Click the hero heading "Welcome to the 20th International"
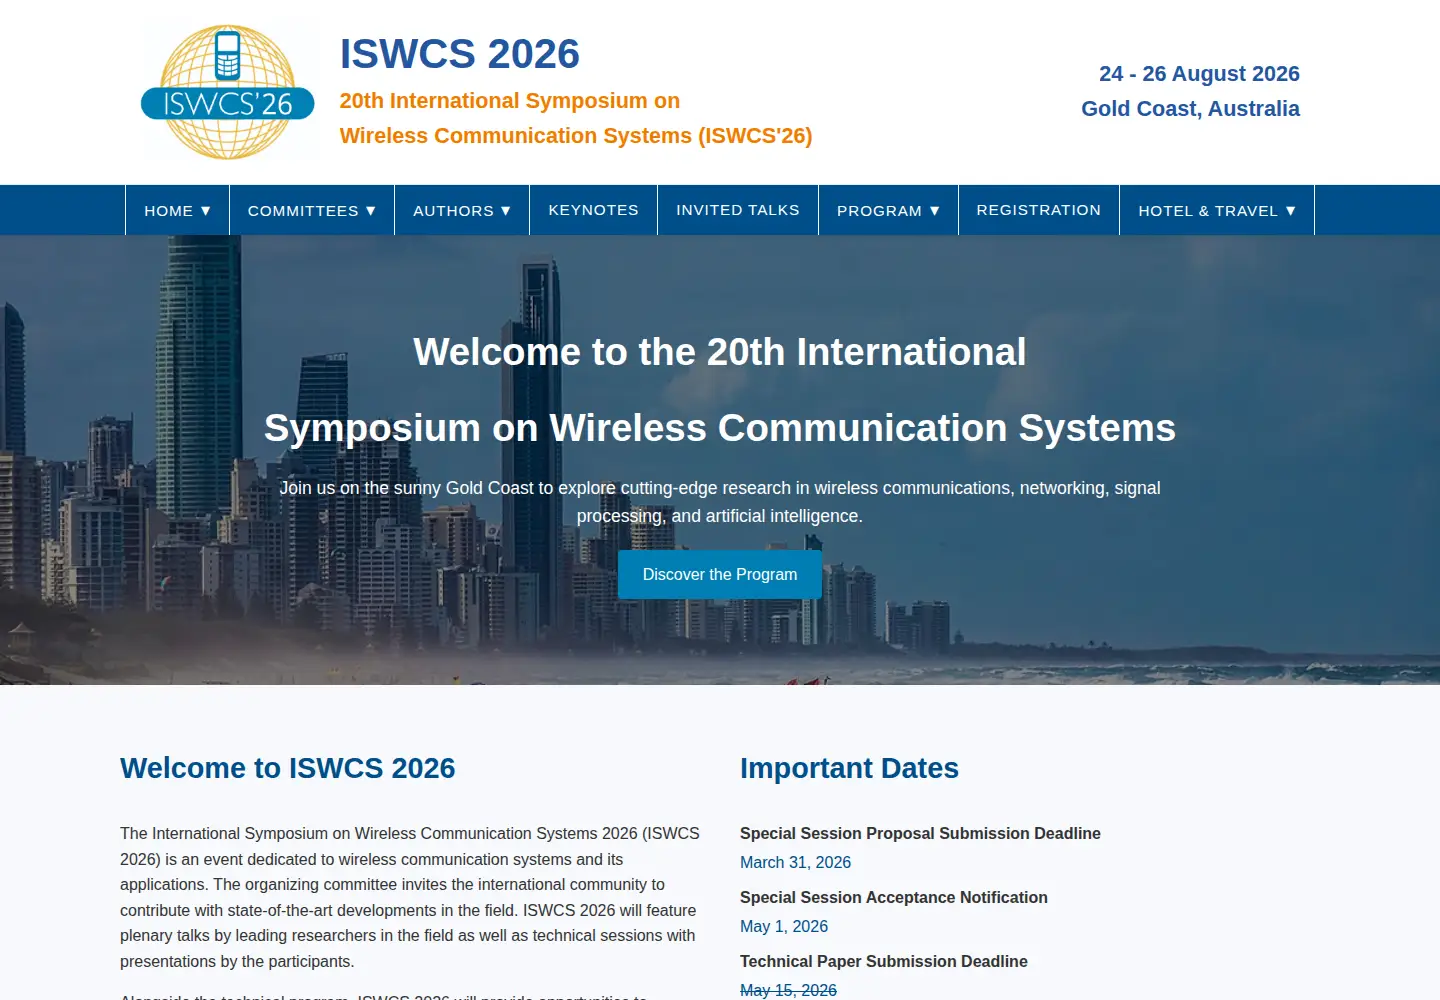The image size is (1440, 1000). 720,352
